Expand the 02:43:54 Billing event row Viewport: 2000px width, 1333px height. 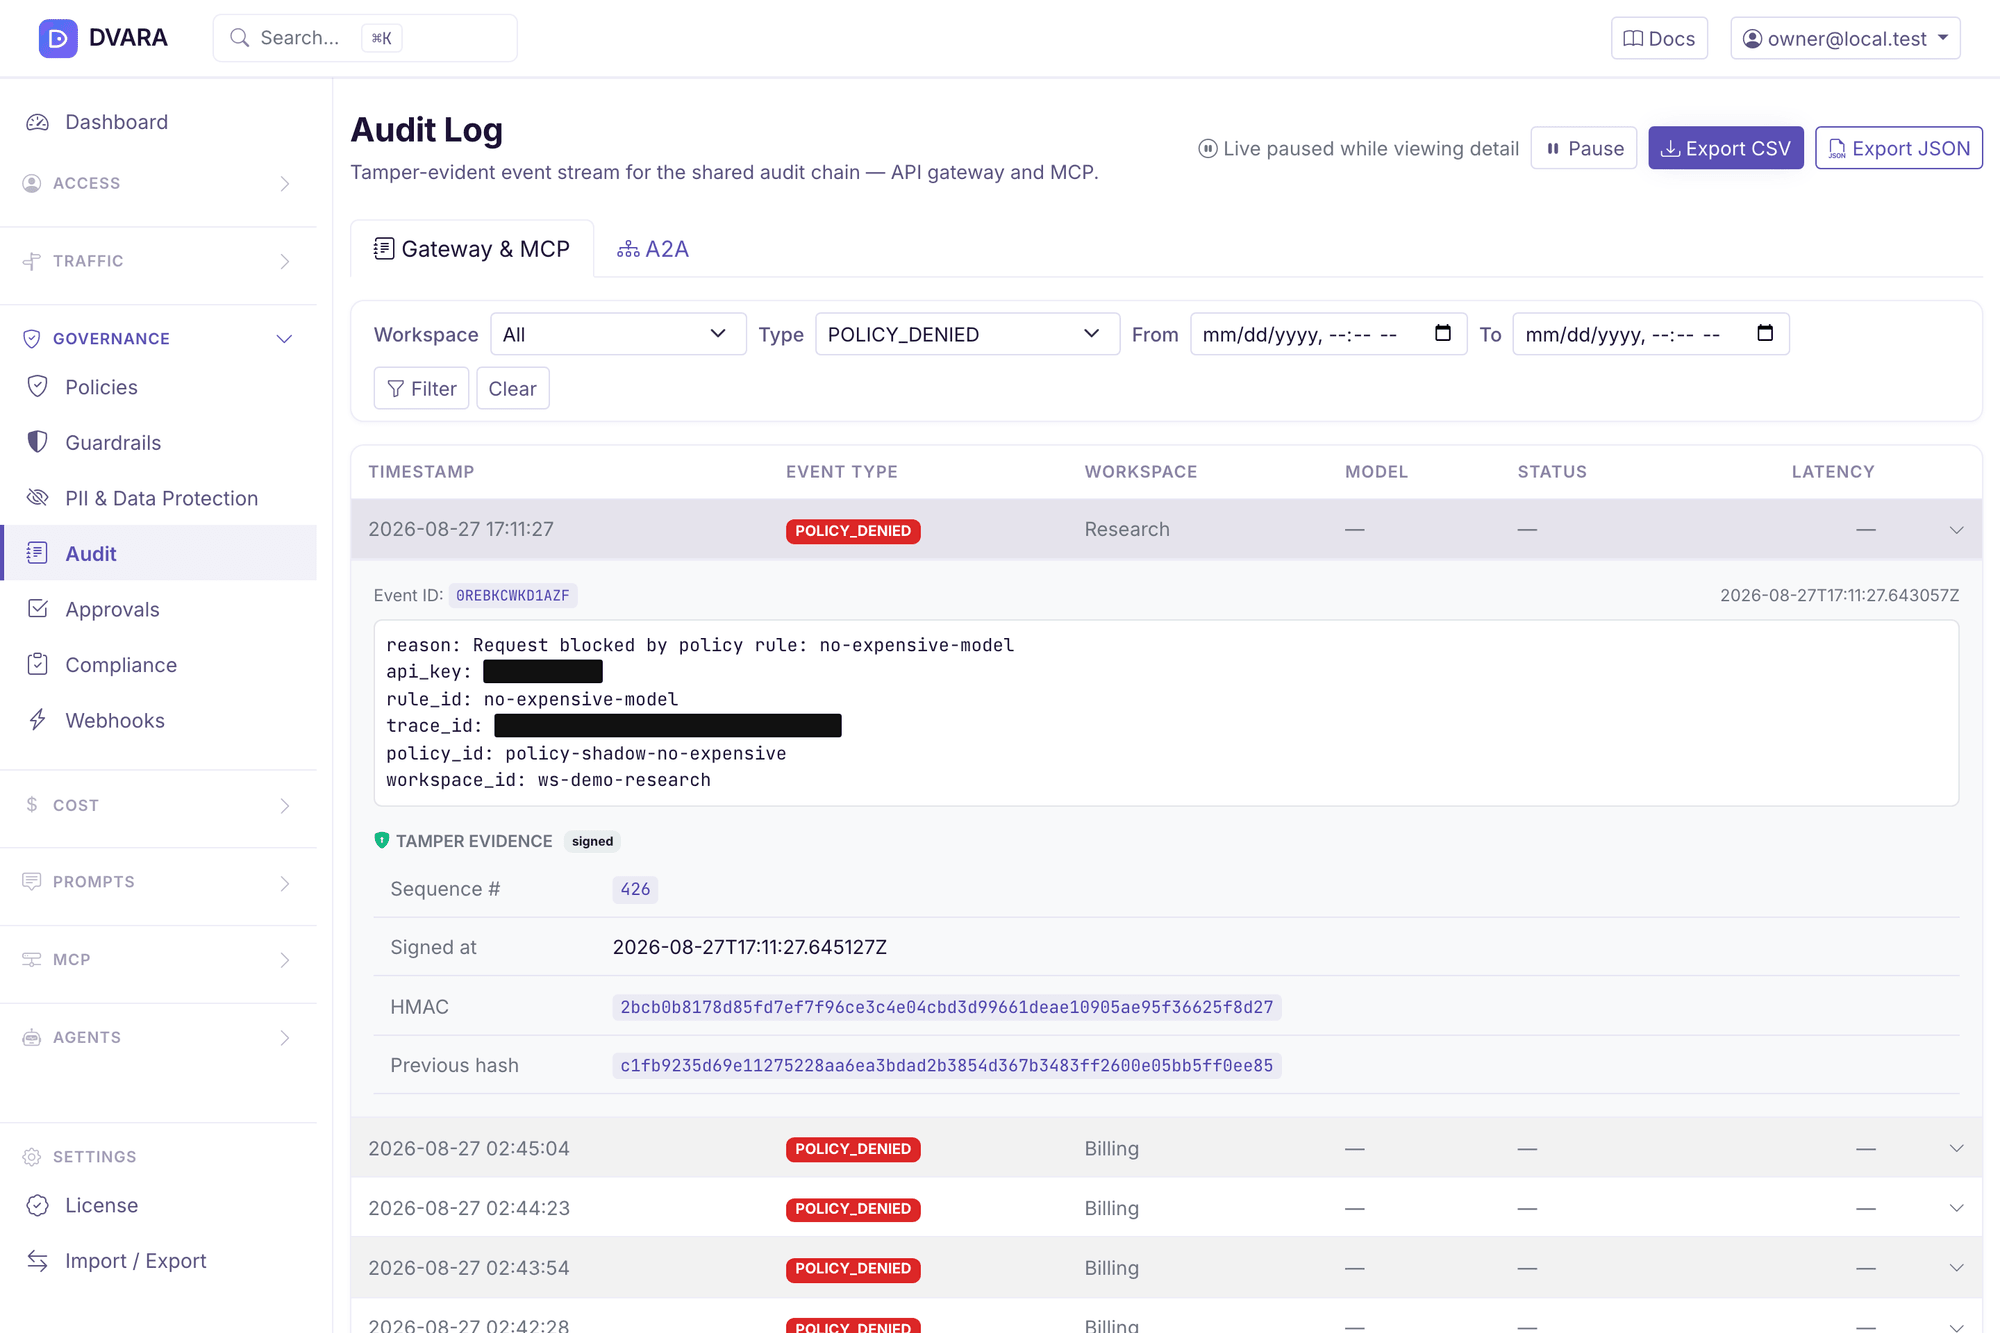pos(1166,1268)
